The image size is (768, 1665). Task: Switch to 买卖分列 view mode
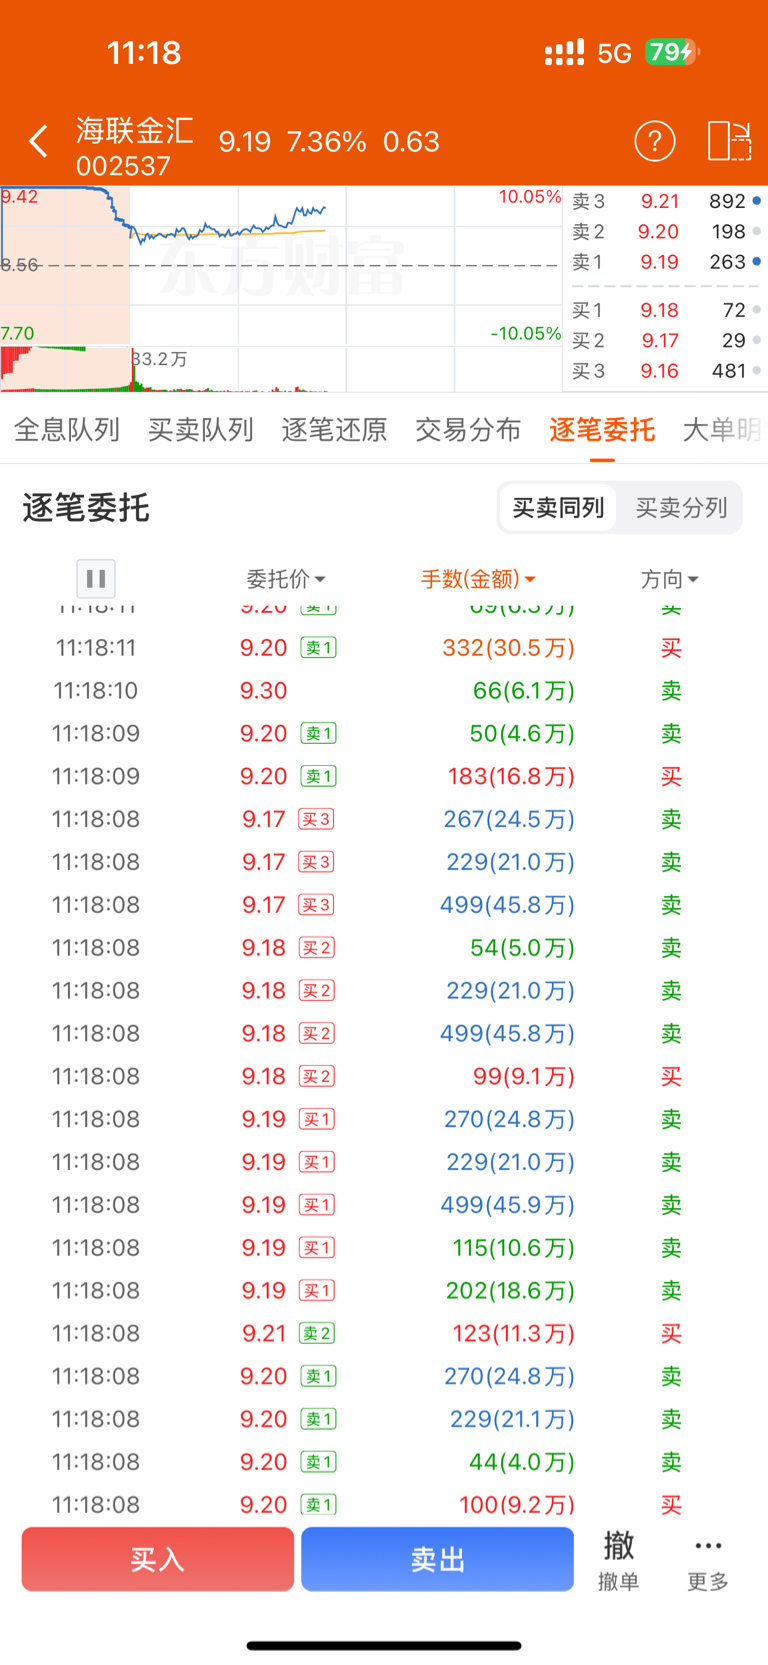tap(681, 508)
